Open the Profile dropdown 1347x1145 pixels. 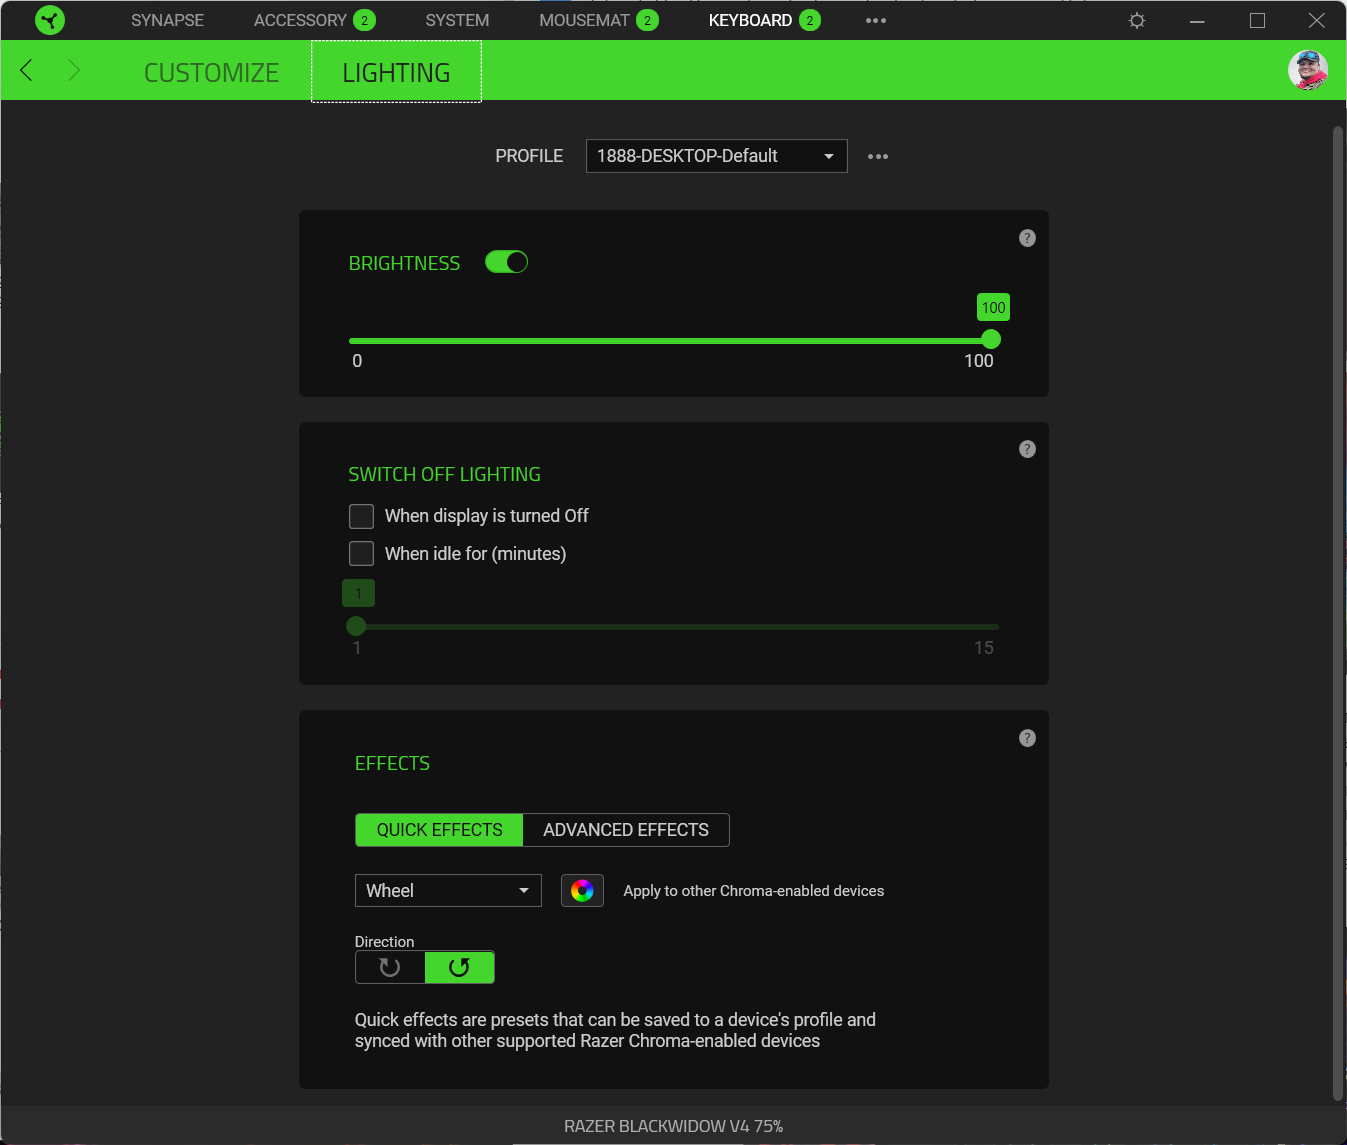pos(716,156)
